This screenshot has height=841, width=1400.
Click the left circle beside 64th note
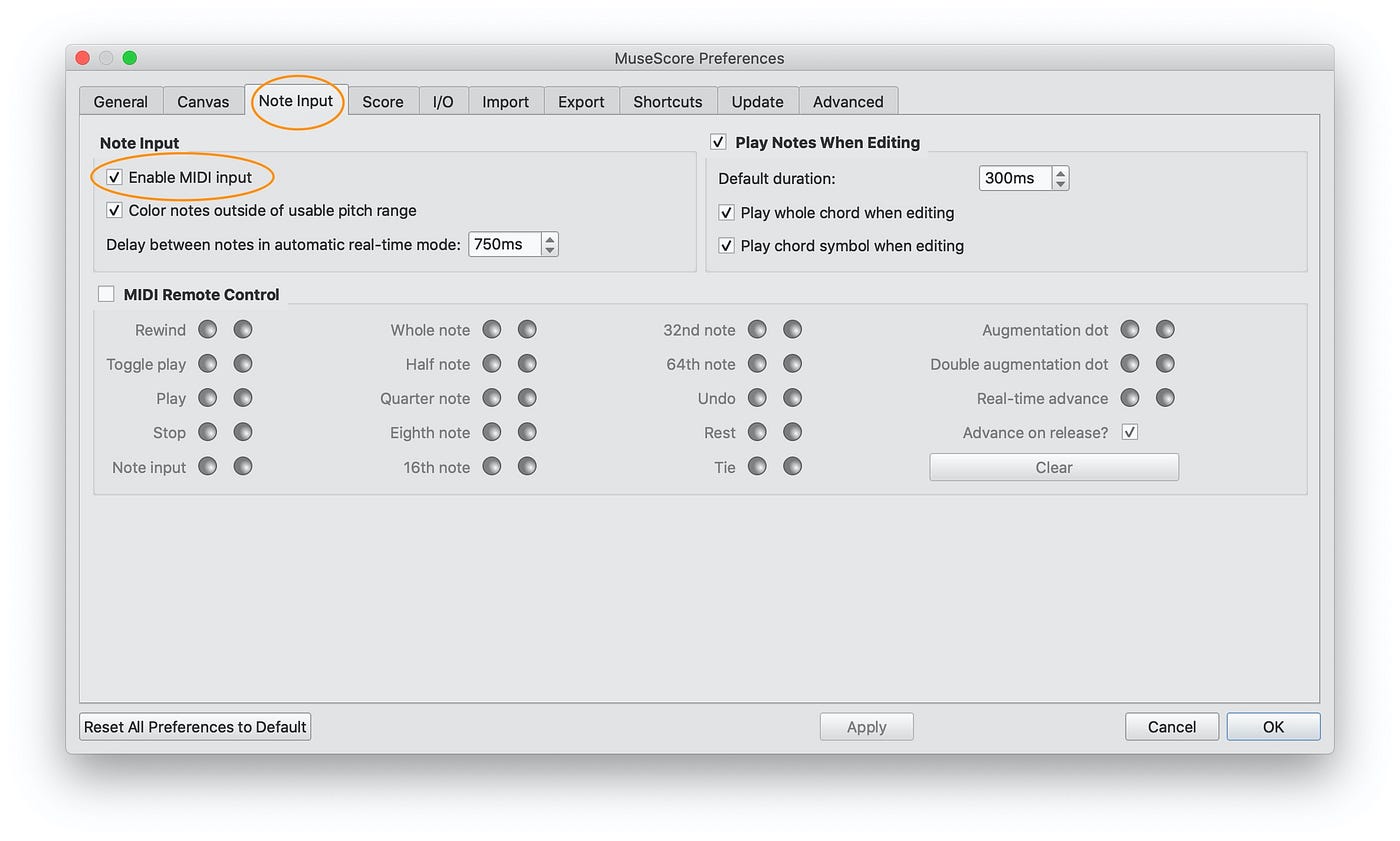[x=757, y=363]
